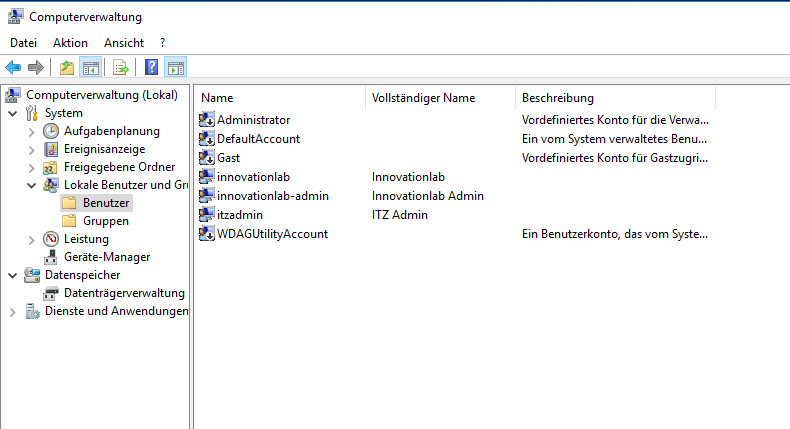Select the Gruppen folder

tap(105, 221)
